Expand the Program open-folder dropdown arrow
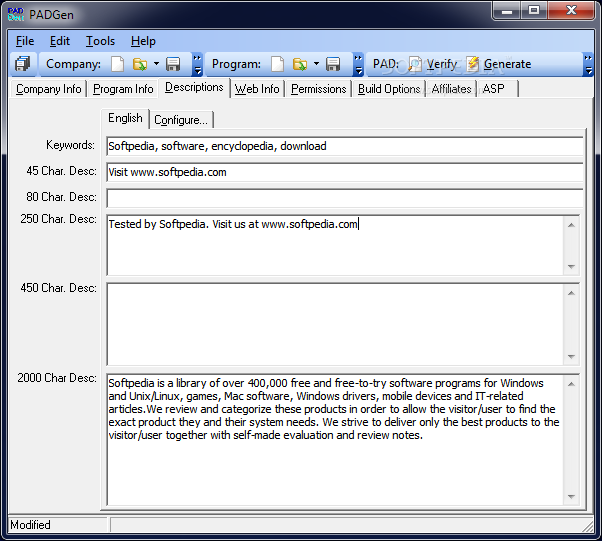The image size is (602, 541). coord(316,64)
